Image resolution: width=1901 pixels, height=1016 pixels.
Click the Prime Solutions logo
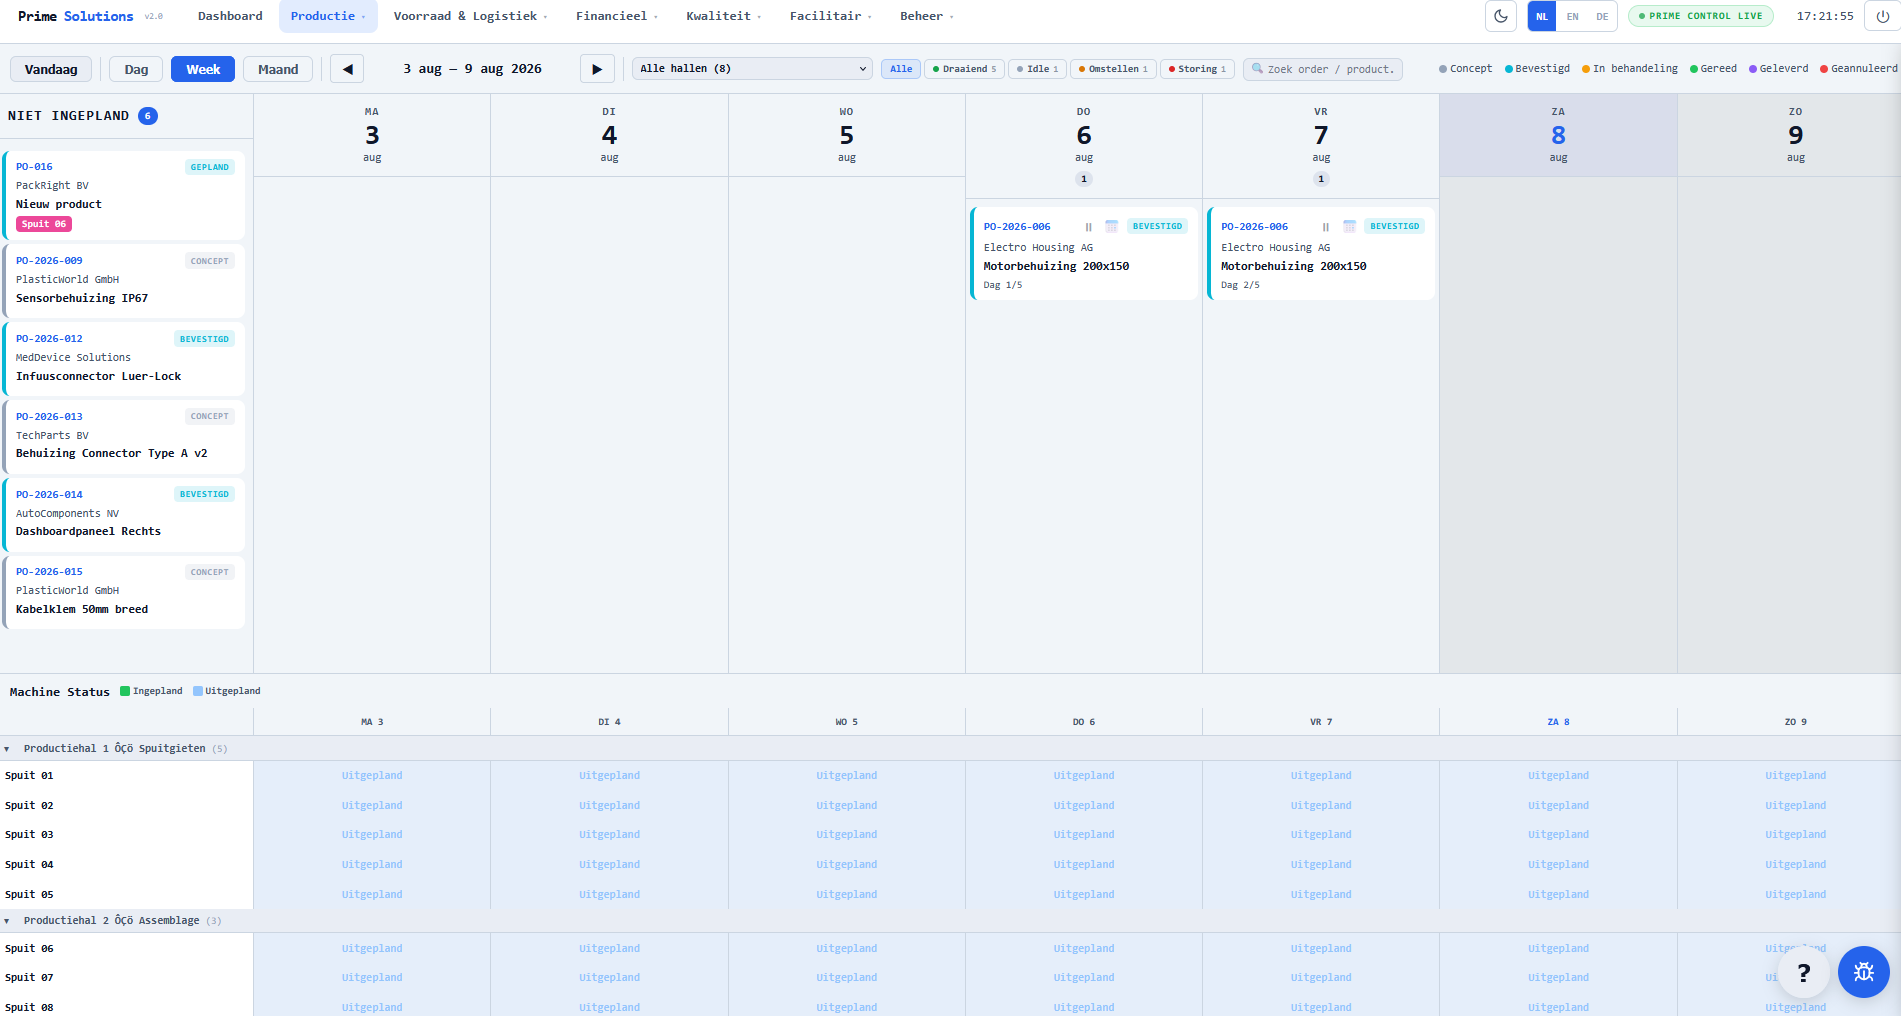76,16
